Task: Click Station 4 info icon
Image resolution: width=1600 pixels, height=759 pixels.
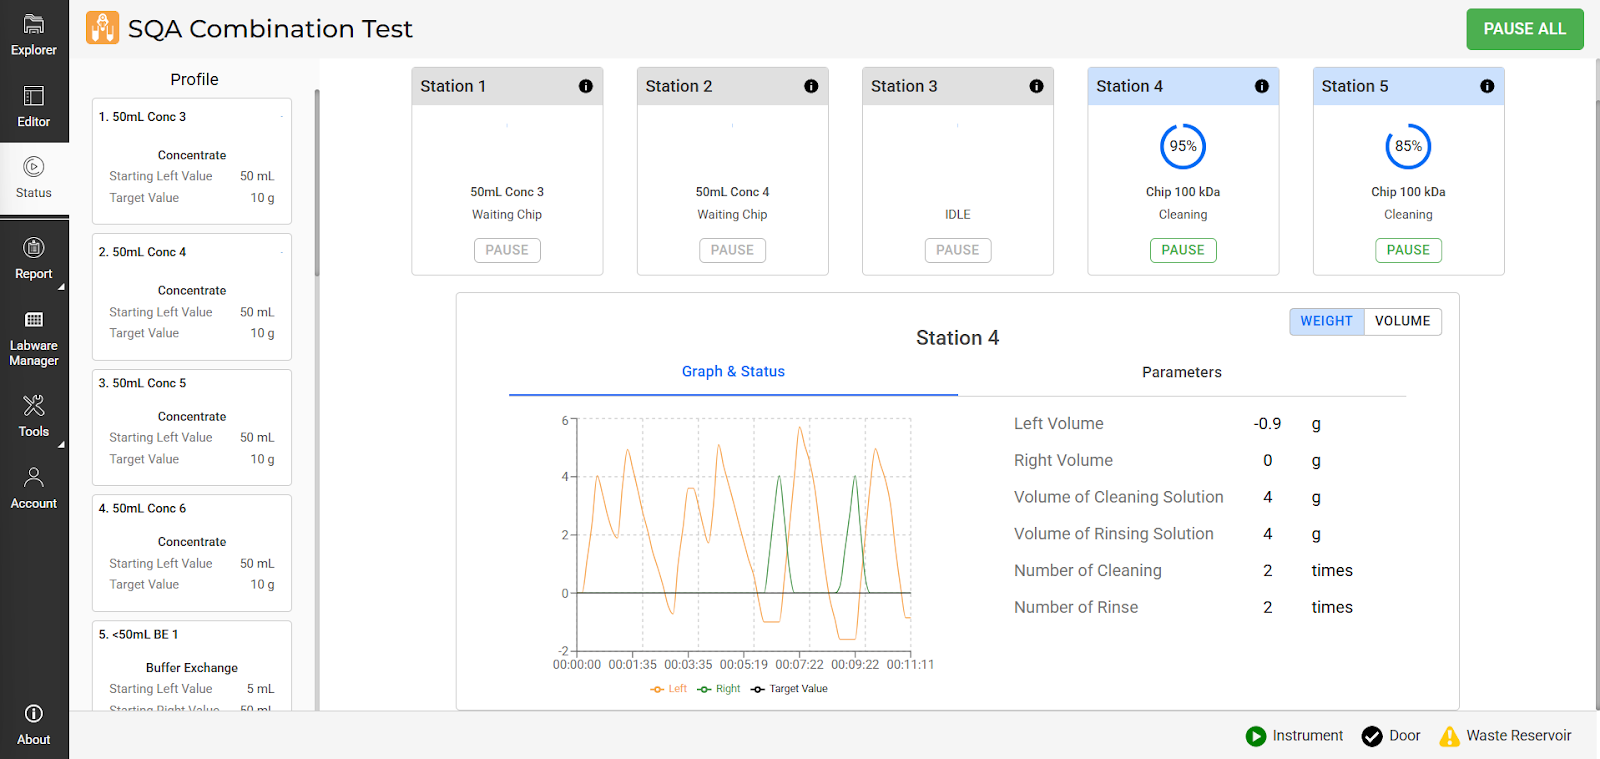Action: click(x=1262, y=87)
